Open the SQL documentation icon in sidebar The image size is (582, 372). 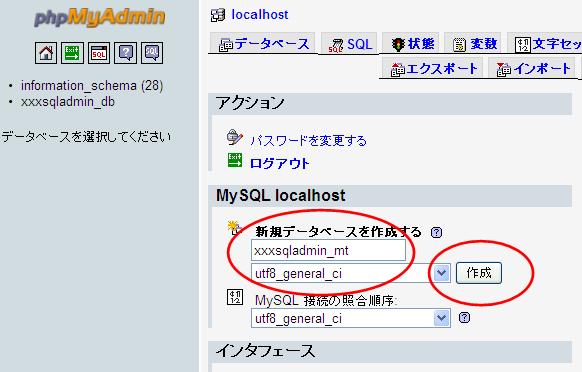click(x=152, y=53)
